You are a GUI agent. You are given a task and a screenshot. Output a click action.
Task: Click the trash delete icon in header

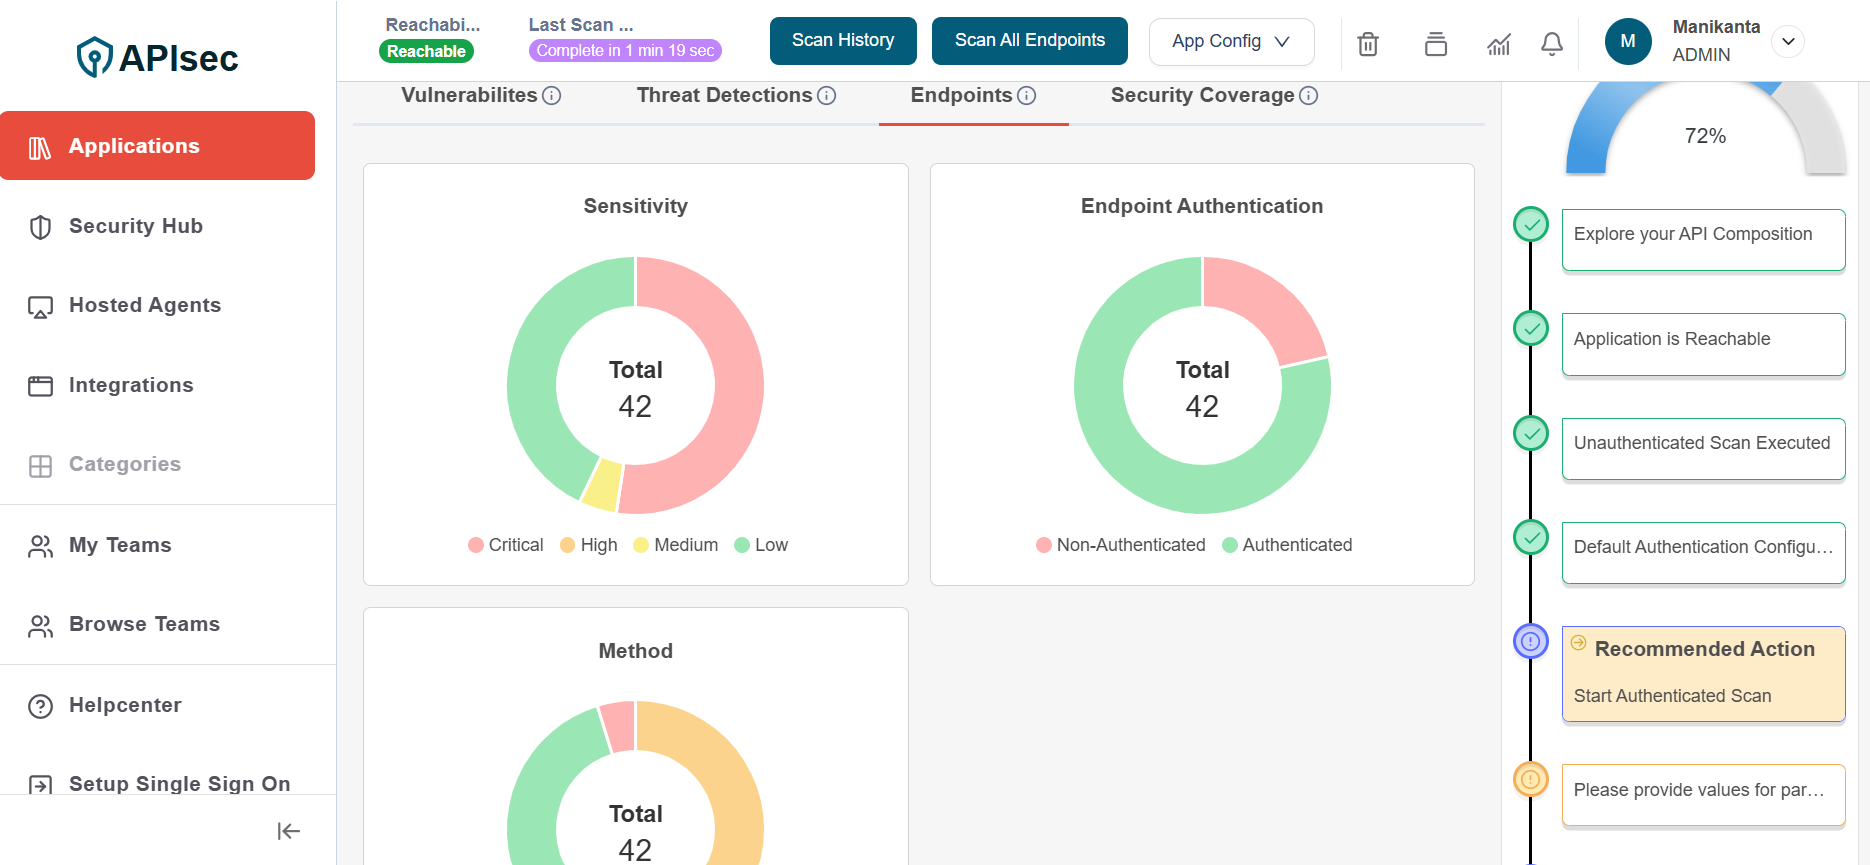tap(1368, 44)
